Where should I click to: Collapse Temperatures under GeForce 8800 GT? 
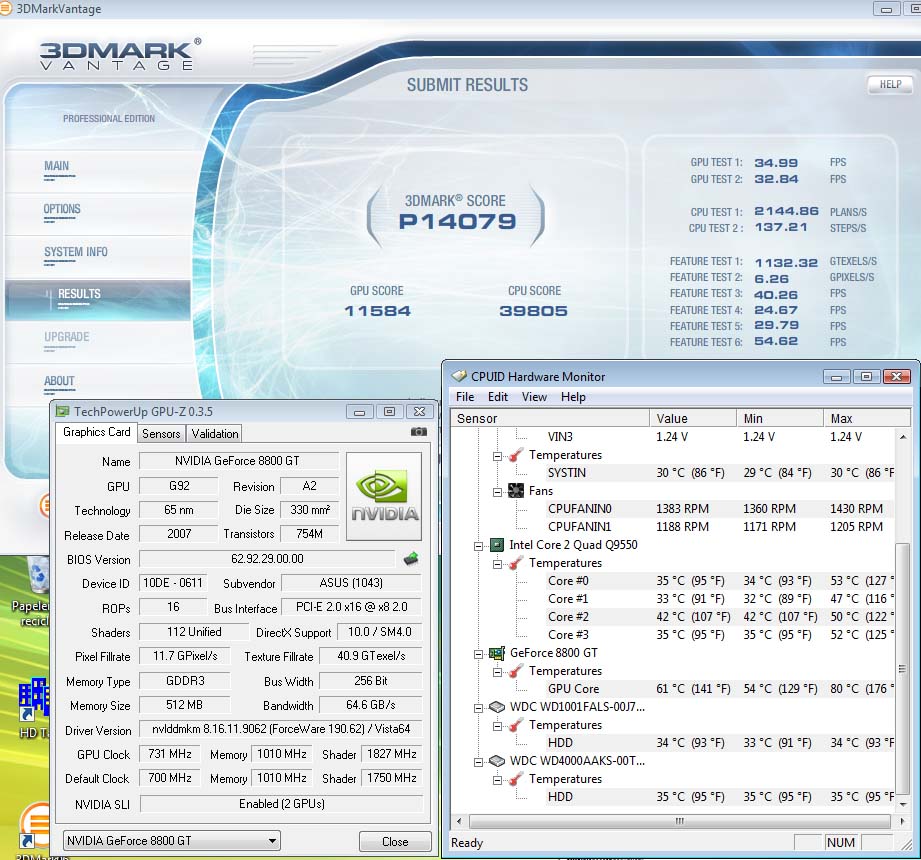pos(498,672)
